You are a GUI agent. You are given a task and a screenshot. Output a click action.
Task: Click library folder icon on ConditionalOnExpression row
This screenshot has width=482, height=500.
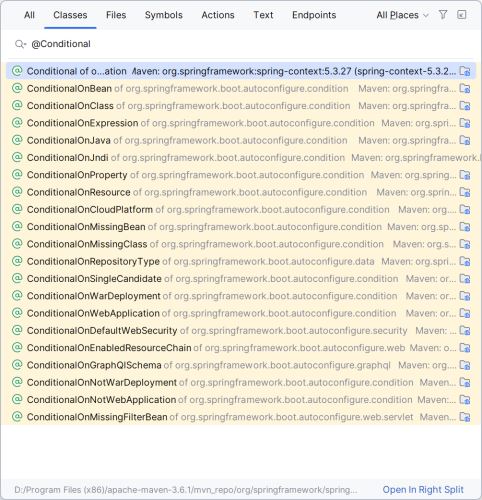pyautogui.click(x=465, y=123)
